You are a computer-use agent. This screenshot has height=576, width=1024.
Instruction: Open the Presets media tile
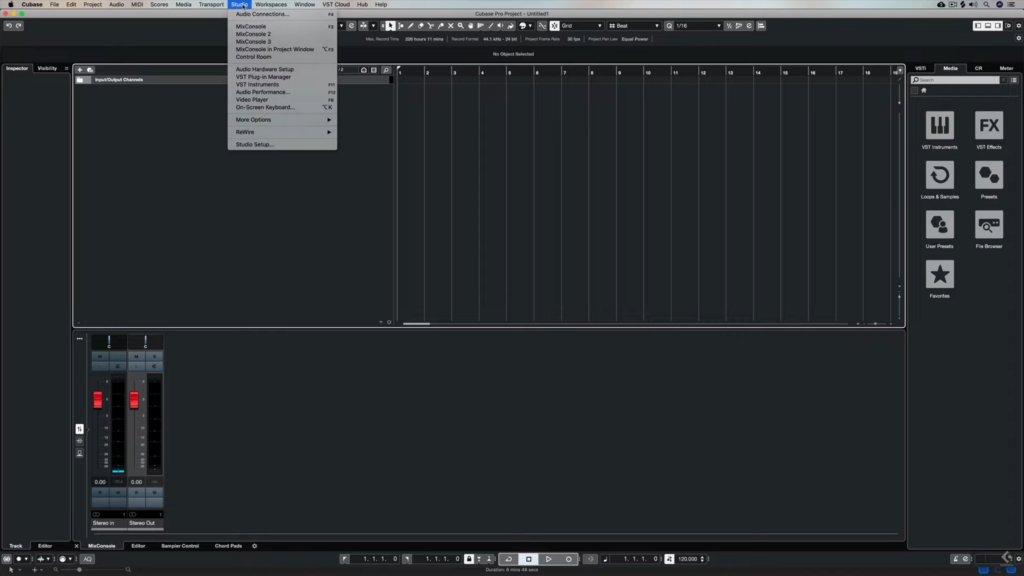pyautogui.click(x=989, y=175)
